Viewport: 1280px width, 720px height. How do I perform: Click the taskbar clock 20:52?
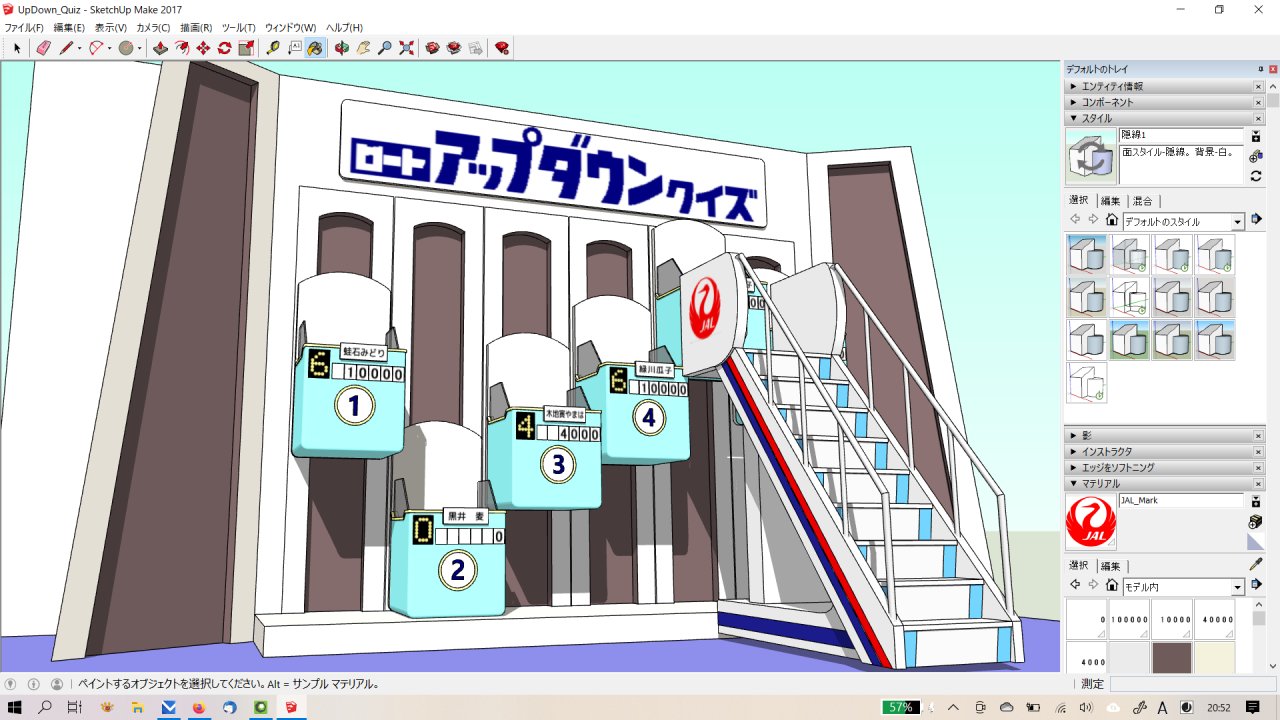tap(1218, 707)
